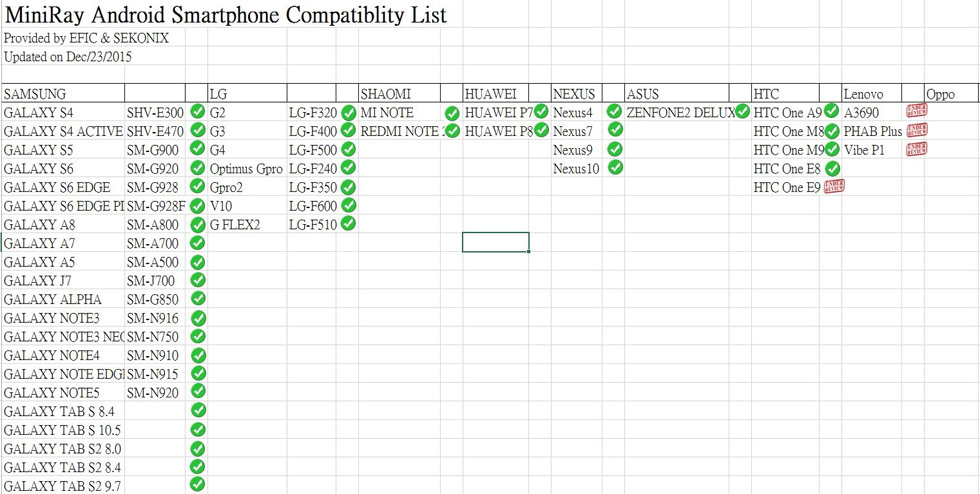The image size is (980, 494).
Task: Click the green check beside MI NOTE
Action: (452, 114)
